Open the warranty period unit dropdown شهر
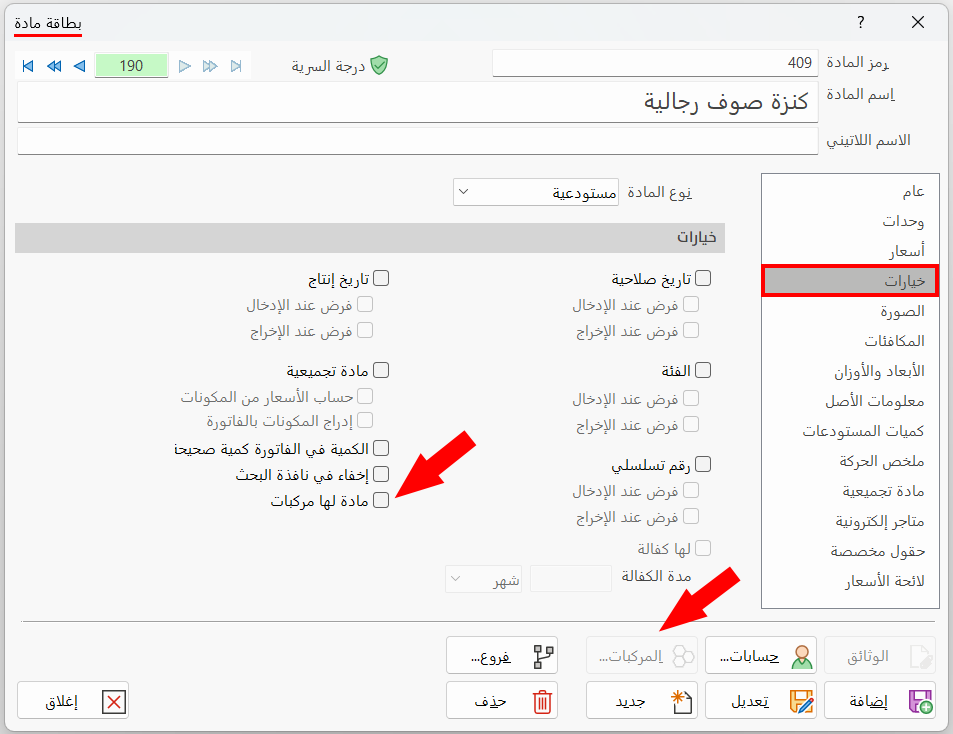 pyautogui.click(x=484, y=579)
